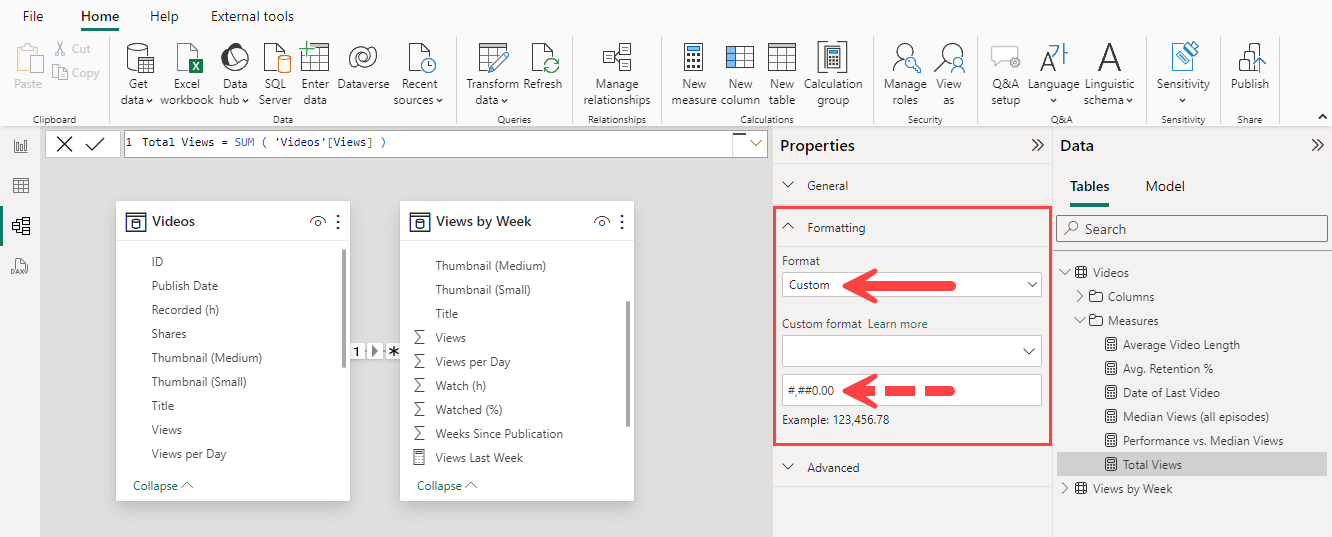Select the Dataverse source icon
This screenshot has height=537, width=1332.
(x=363, y=58)
